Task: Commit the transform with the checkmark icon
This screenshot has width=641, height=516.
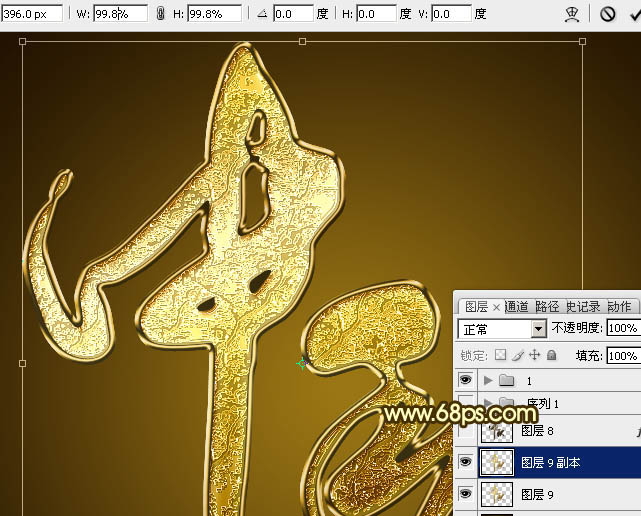Action: 635,15
